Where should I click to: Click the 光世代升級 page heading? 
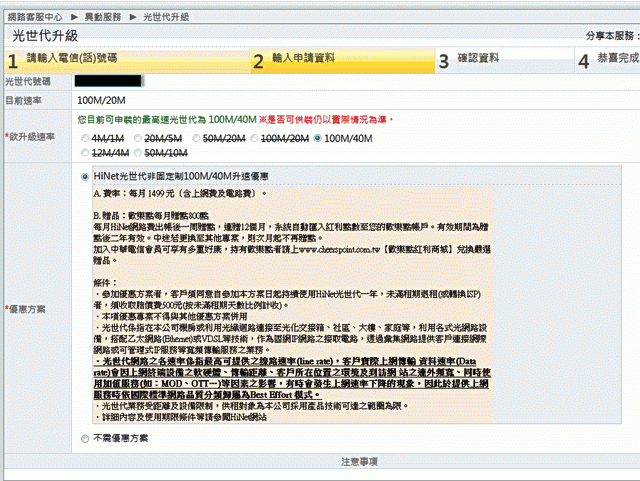click(x=45, y=36)
